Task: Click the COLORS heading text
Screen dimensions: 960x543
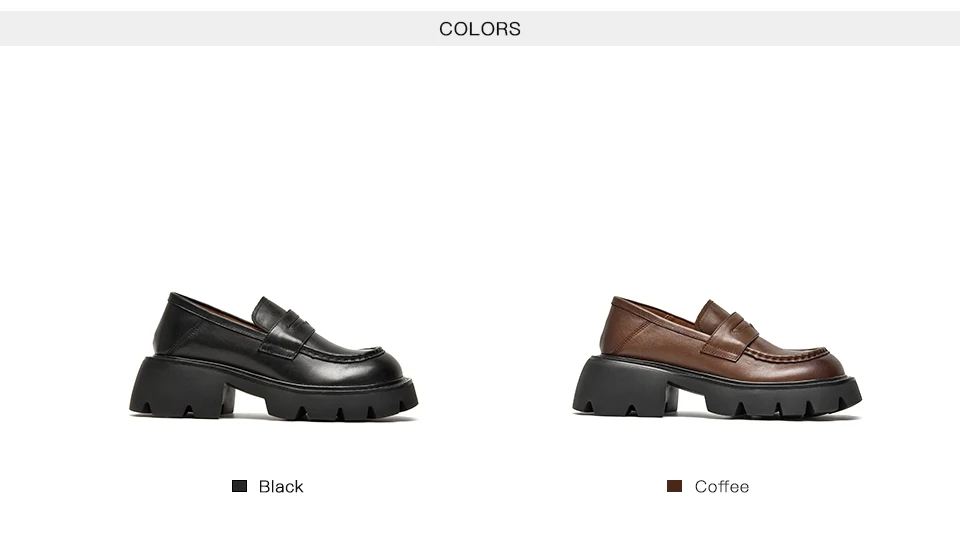Action: click(480, 29)
